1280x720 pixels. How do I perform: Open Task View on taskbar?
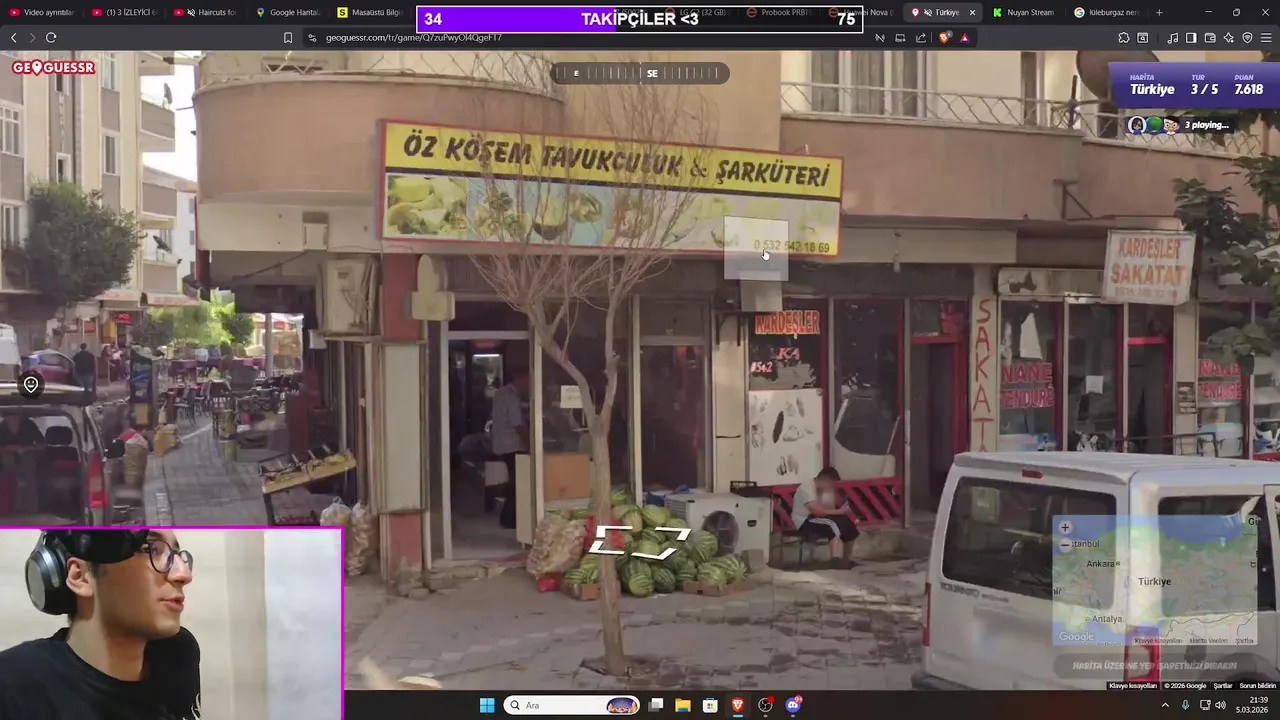pos(656,705)
